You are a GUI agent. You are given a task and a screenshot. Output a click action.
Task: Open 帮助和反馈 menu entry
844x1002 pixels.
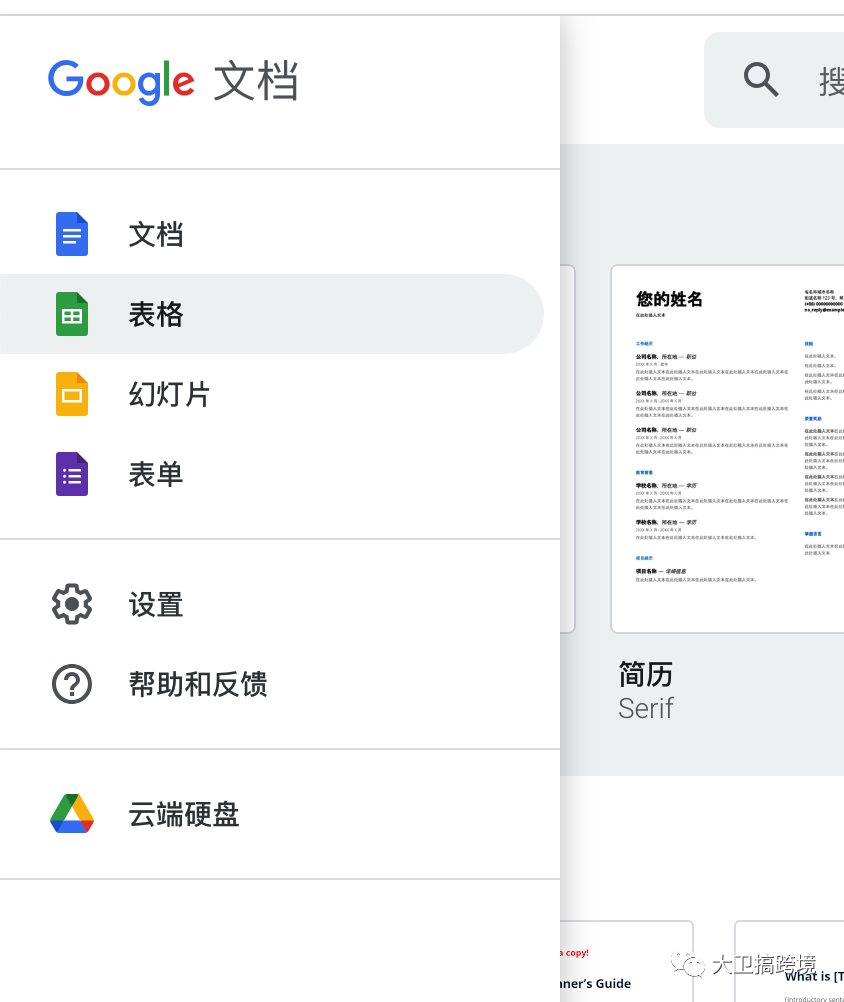click(272, 684)
